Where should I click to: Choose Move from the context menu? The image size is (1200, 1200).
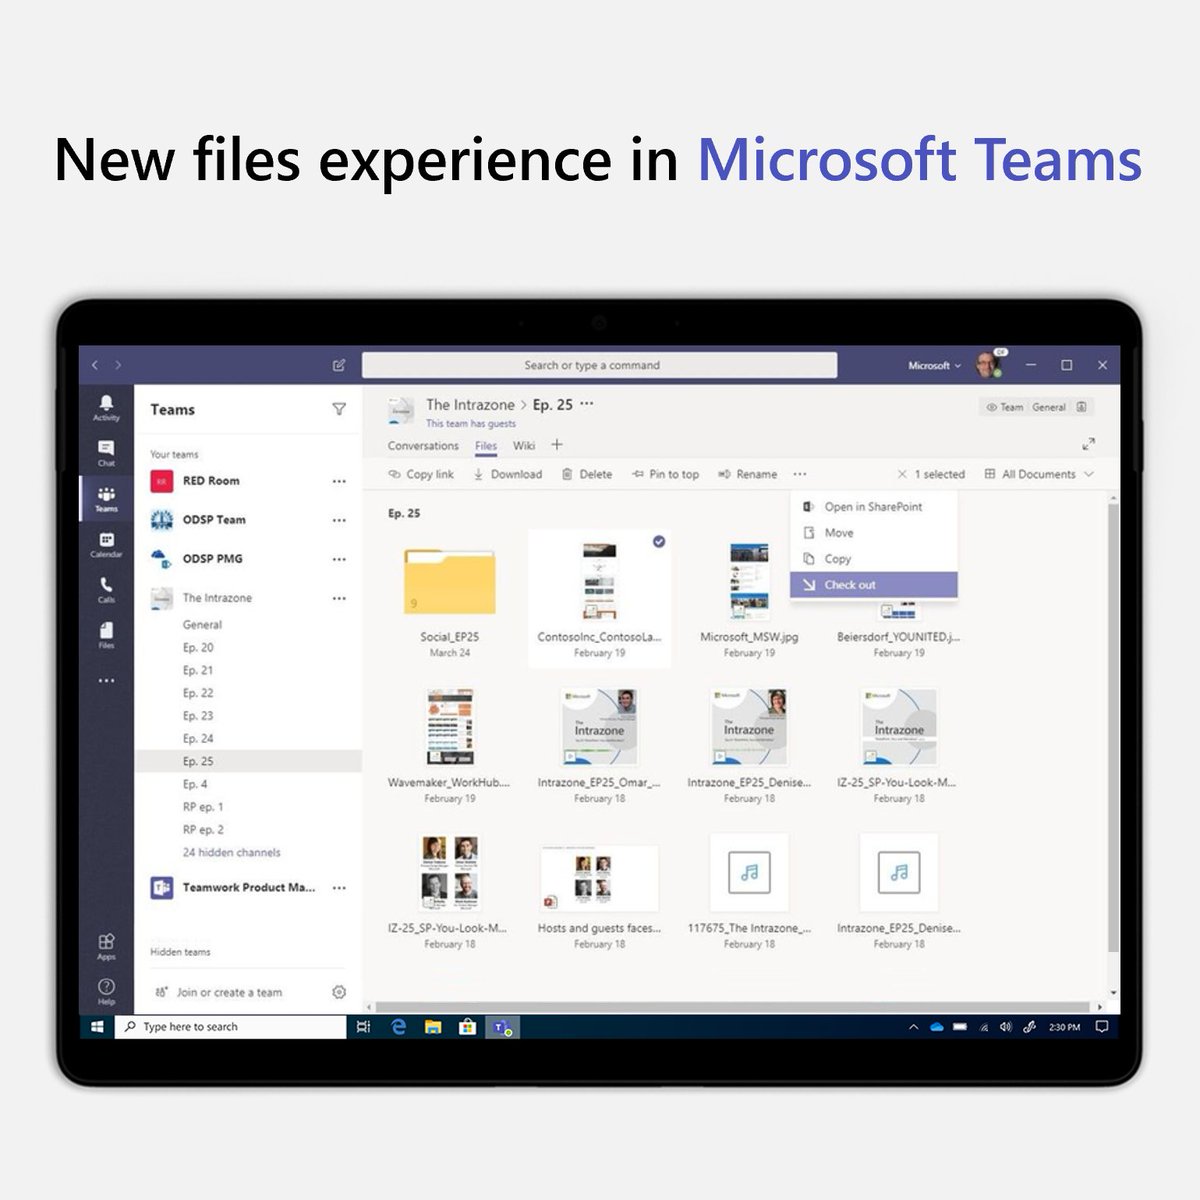click(873, 533)
